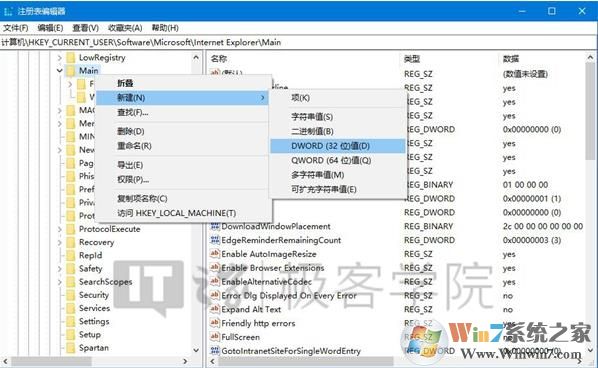Choose 查找(F)... in the context menu
This screenshot has height=368, width=598.
[183, 112]
